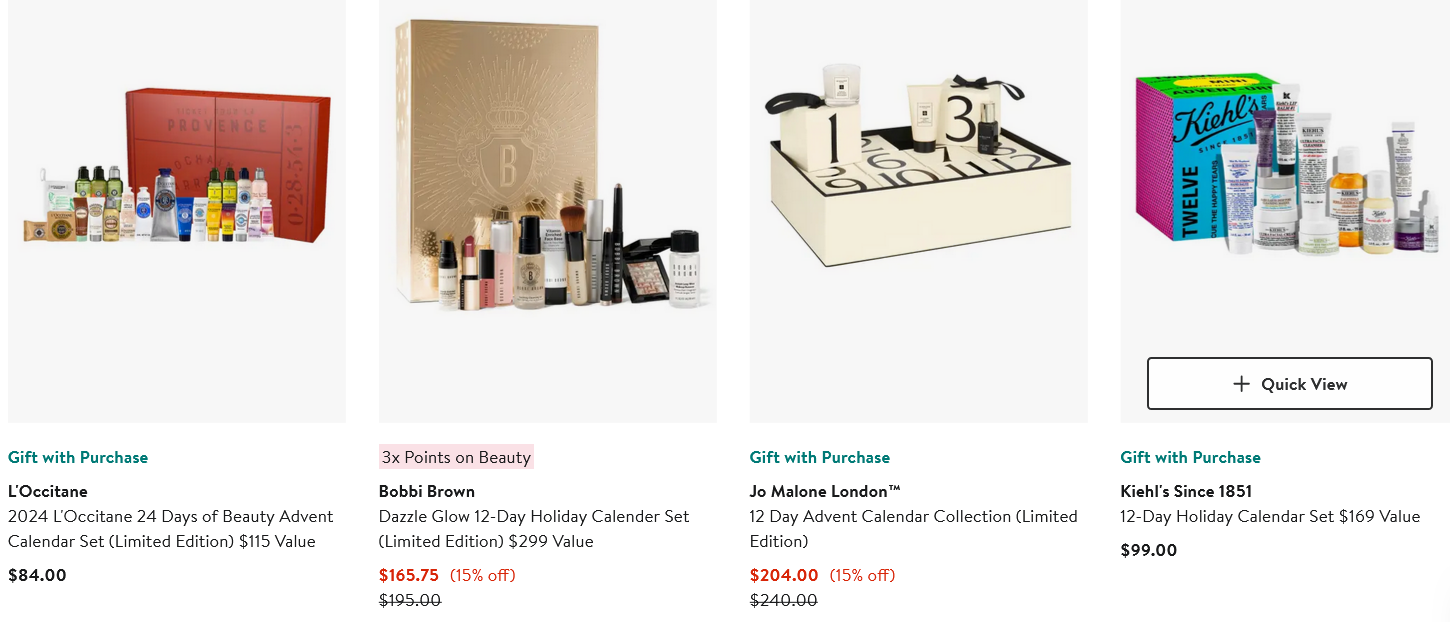Open the Dazzle Glow 12-Day Holiday Calender Set title
1450x622 pixels.
click(534, 529)
